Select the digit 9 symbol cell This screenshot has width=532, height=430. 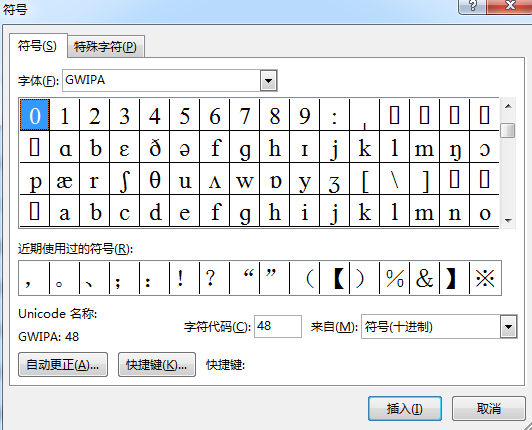point(305,115)
